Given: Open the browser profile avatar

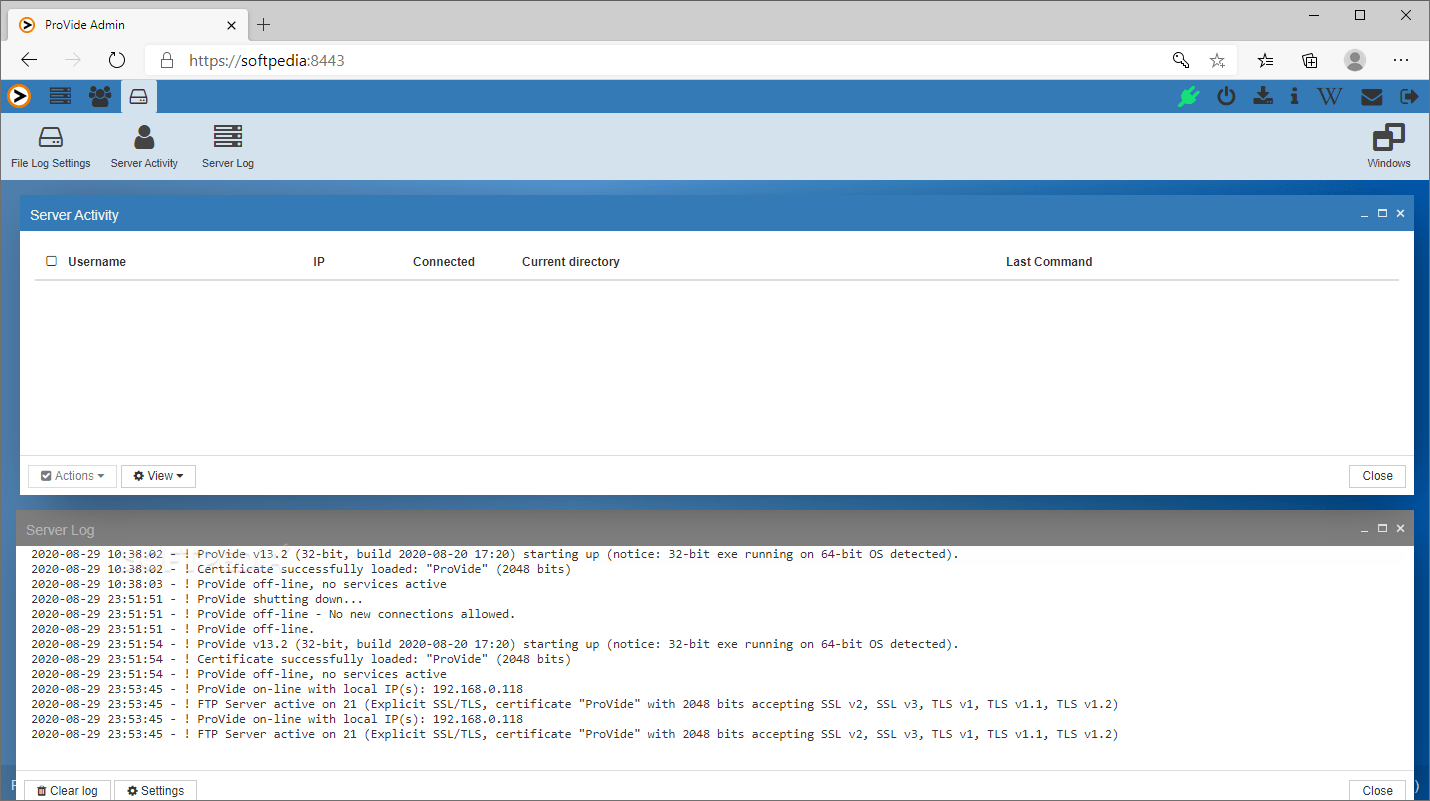Looking at the screenshot, I should [x=1355, y=60].
